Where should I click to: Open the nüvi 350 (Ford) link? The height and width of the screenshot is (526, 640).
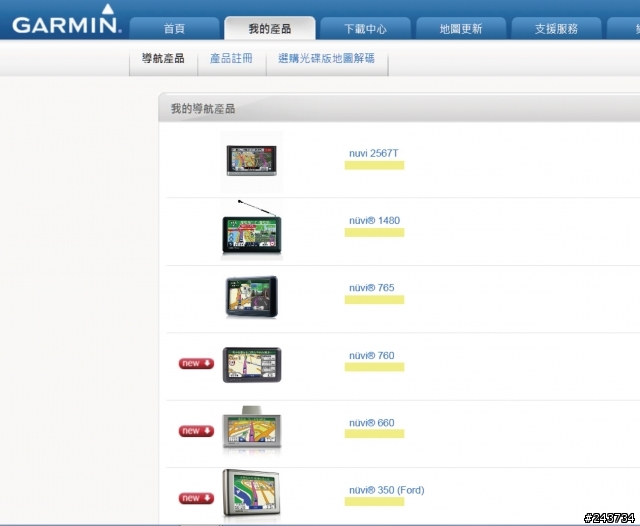[x=387, y=490]
